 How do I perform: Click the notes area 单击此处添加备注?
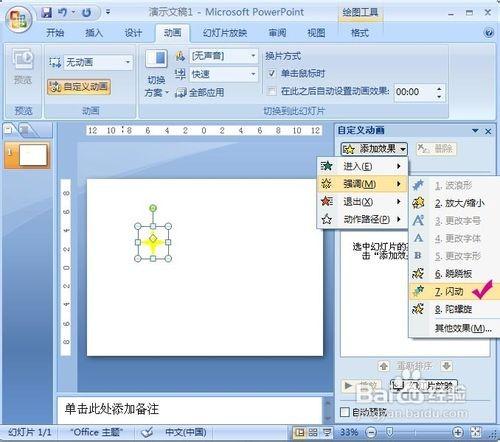[x=190, y=409]
